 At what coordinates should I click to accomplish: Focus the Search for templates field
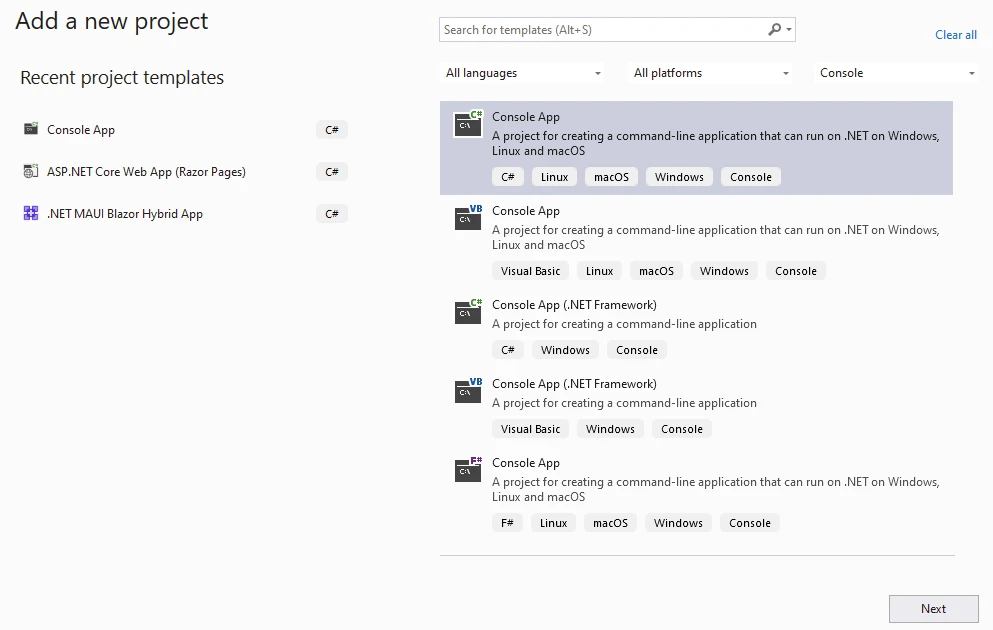click(600, 30)
